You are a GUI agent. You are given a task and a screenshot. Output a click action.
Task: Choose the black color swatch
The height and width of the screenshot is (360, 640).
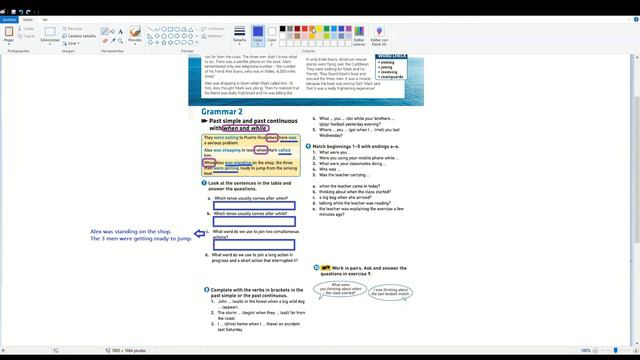282,29
